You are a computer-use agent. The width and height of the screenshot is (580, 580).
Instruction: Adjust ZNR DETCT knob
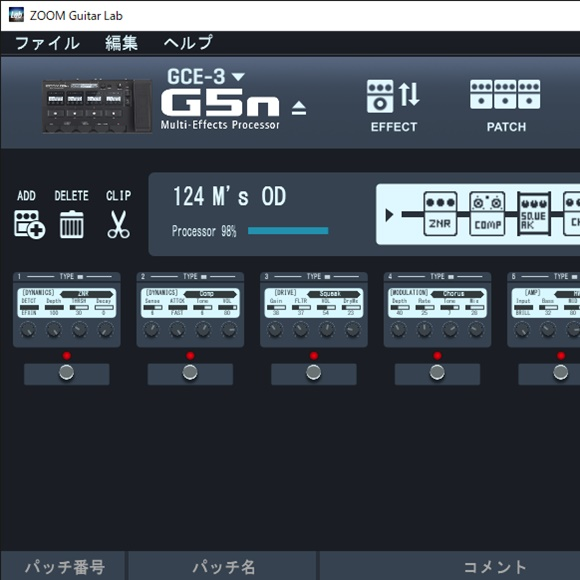(x=28, y=330)
